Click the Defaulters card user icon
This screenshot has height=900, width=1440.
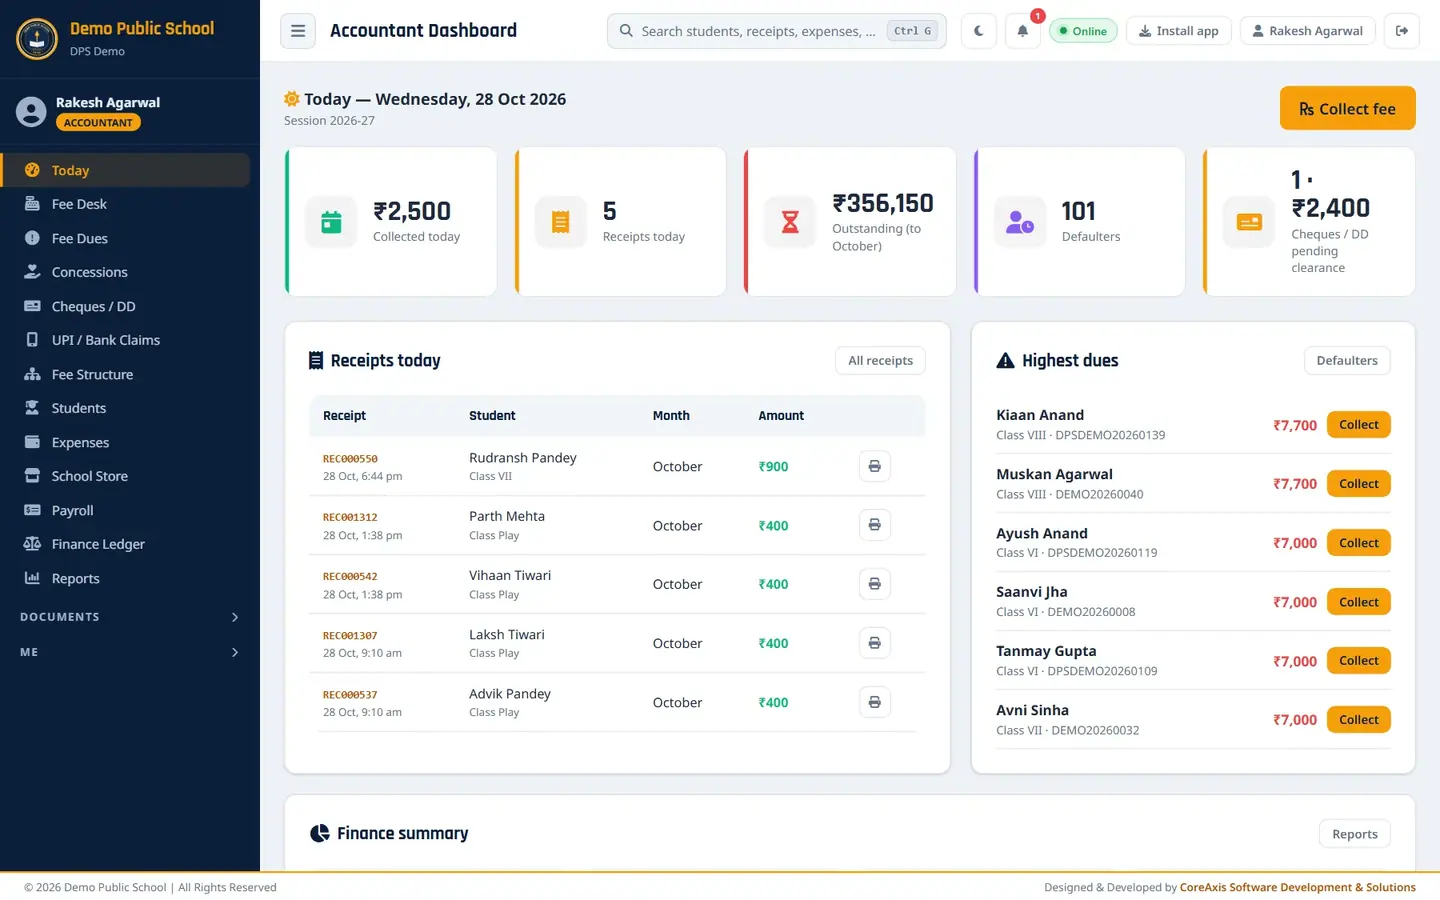(1020, 222)
